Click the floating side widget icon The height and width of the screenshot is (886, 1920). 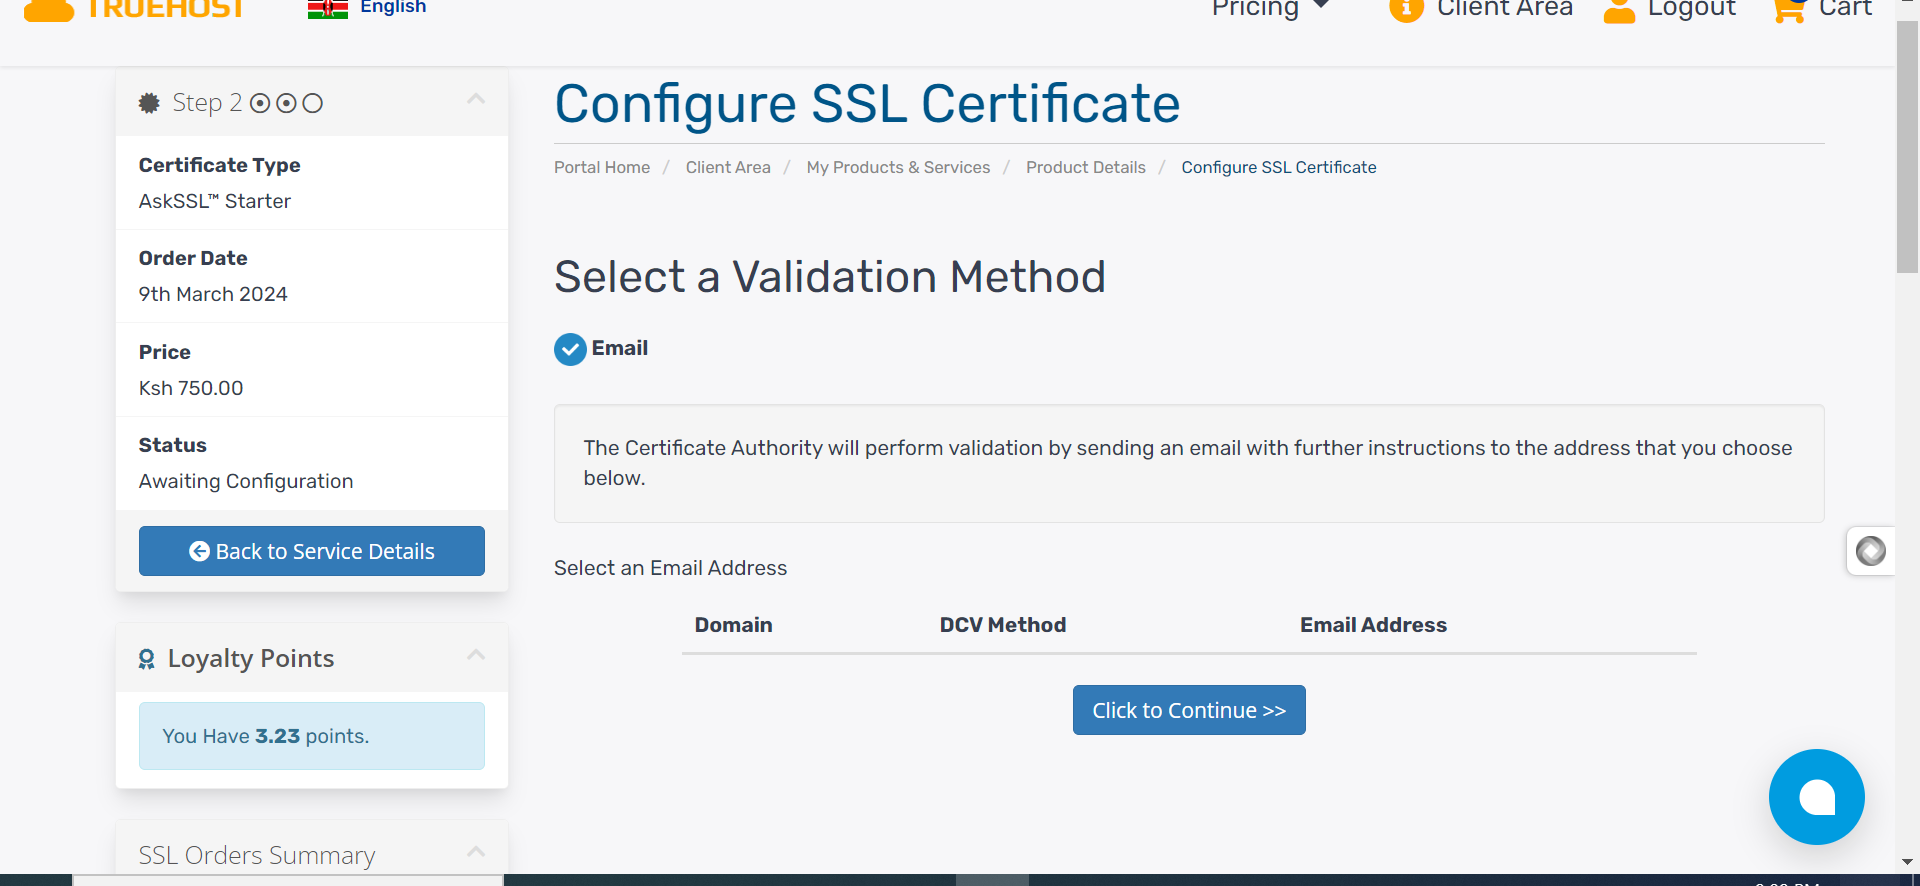[1870, 551]
